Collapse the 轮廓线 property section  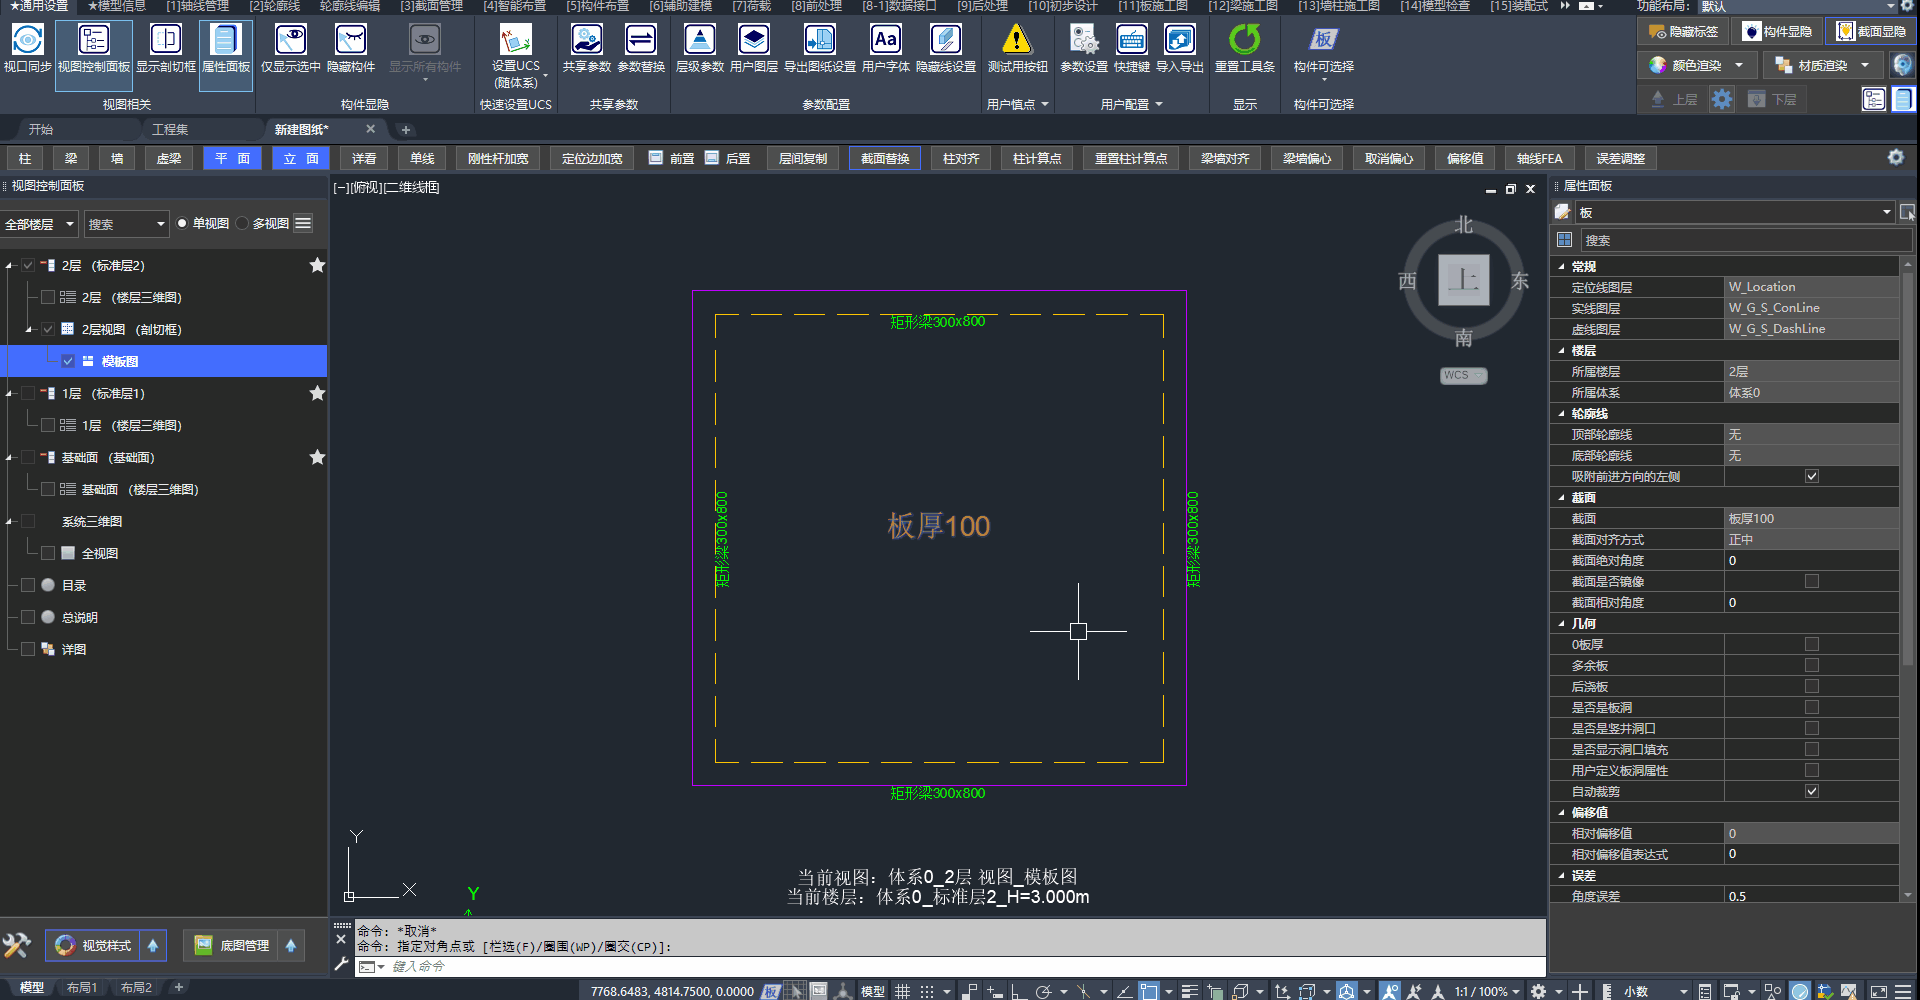pyautogui.click(x=1562, y=414)
